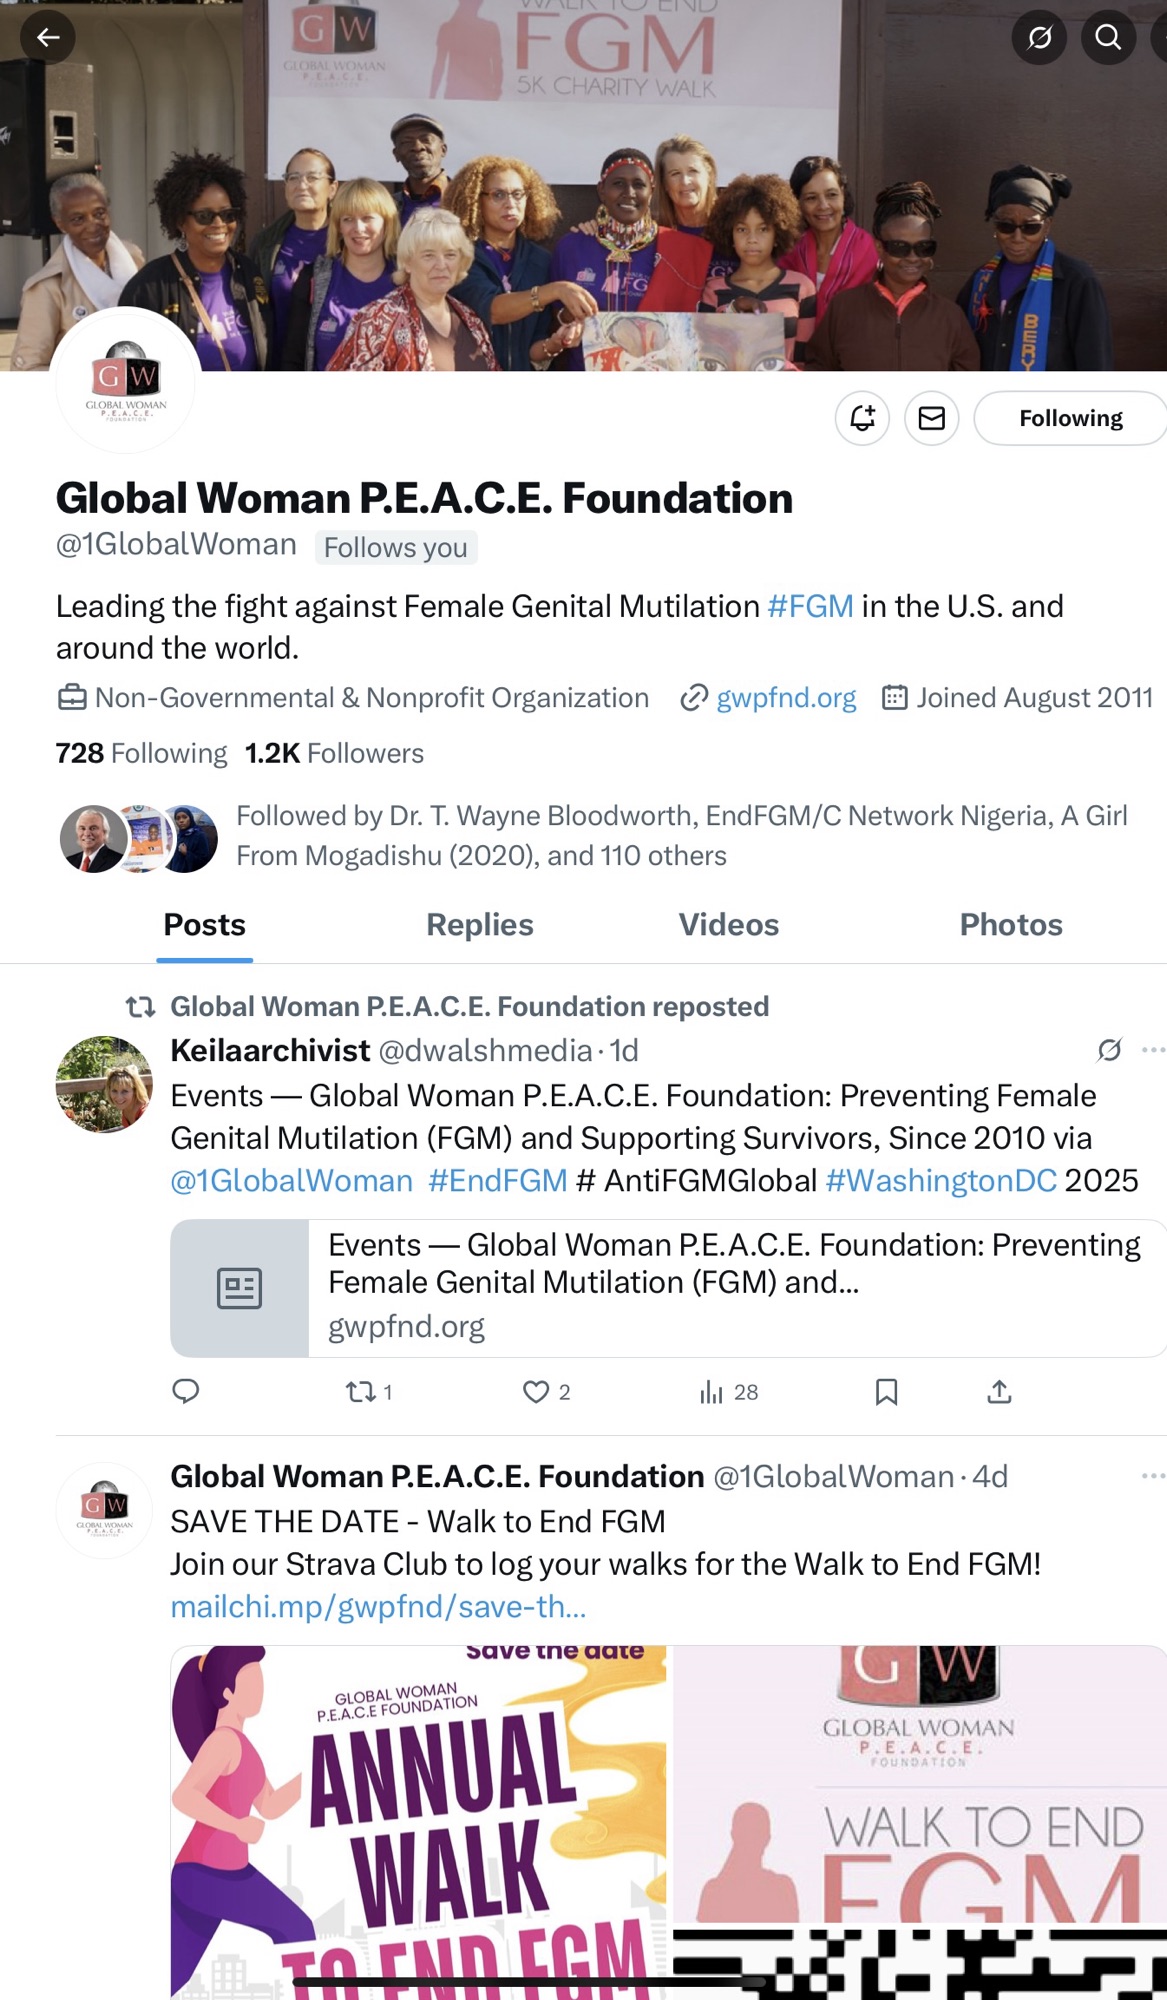The image size is (1167, 2000).
Task: Enable post notifications with bell icon
Action: point(862,418)
